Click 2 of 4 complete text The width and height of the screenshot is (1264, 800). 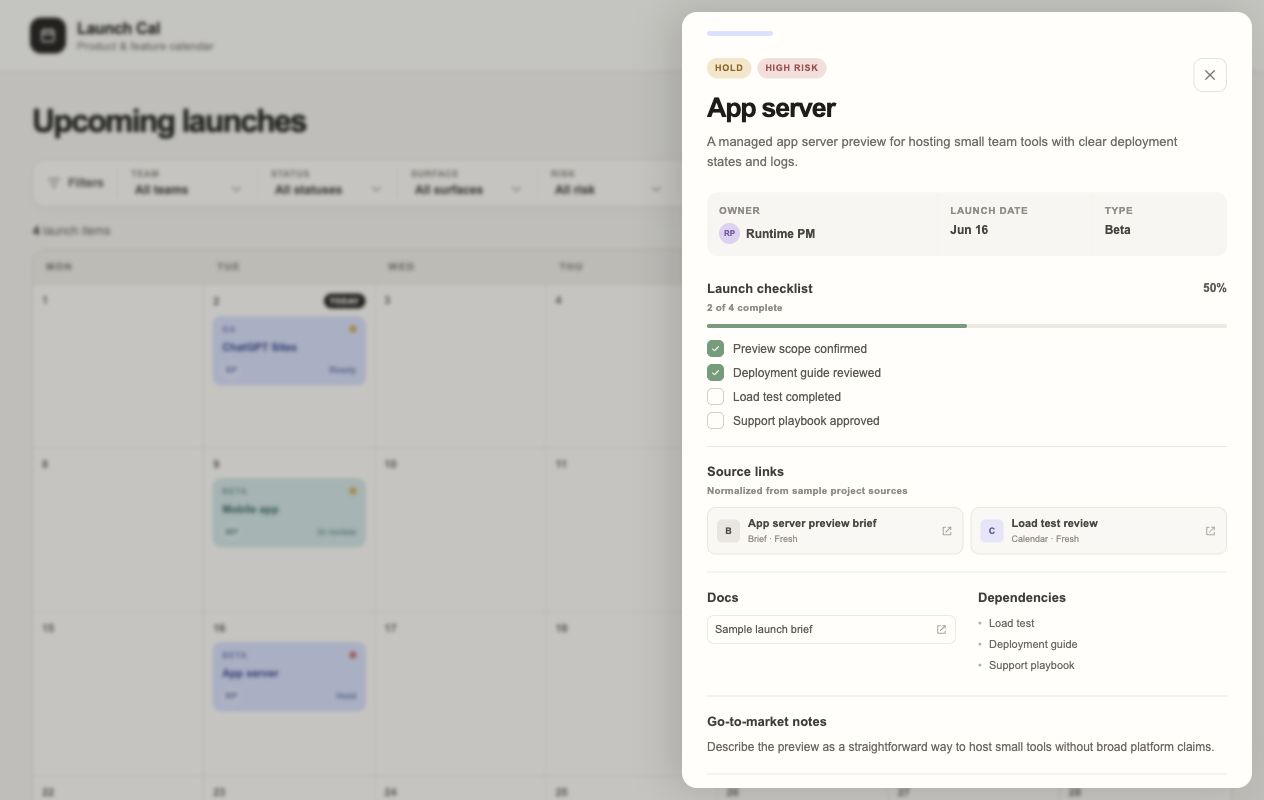pyautogui.click(x=745, y=308)
